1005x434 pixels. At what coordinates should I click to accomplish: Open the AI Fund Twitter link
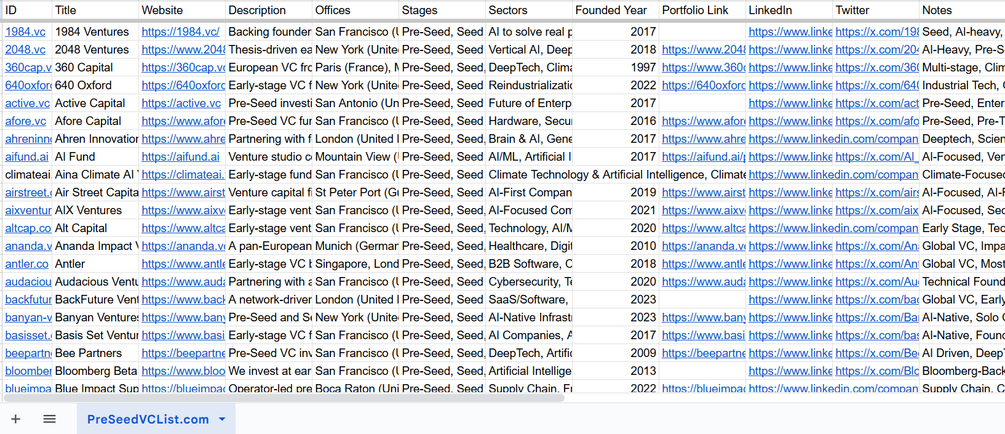pos(876,157)
